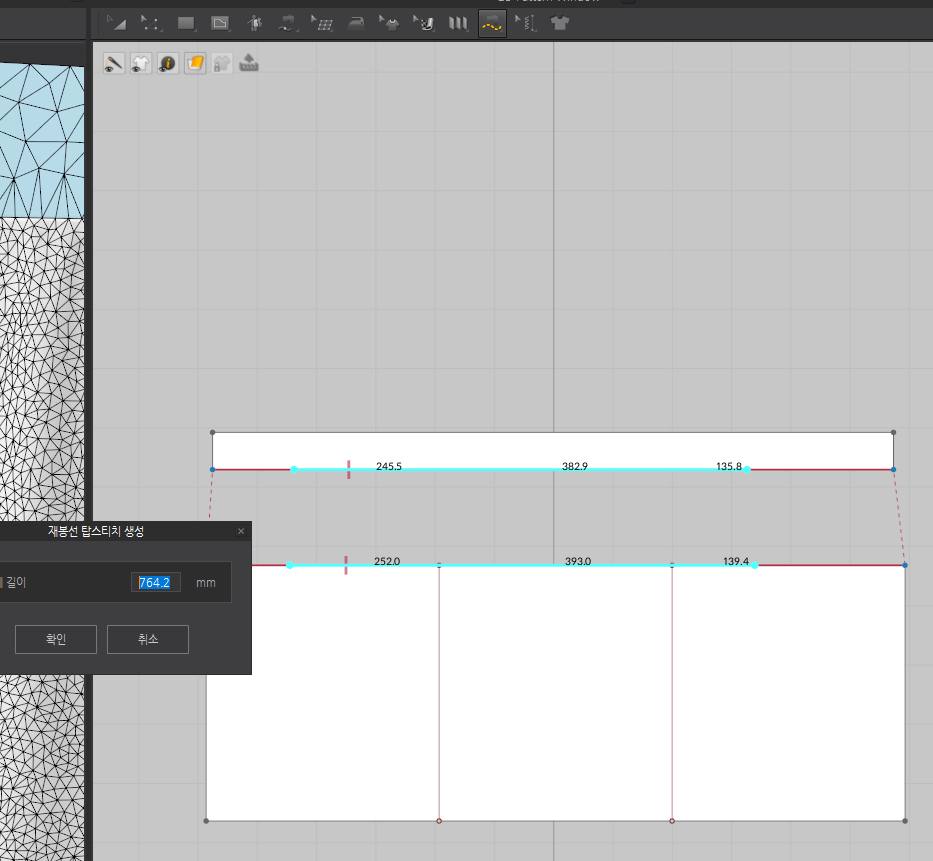Click the export measurement upload icon
933x861 pixels.
click(249, 63)
